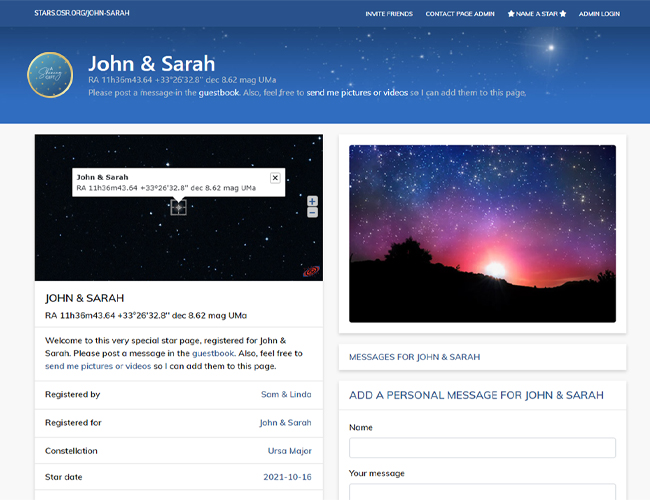
Task: Zoom in on the star map
Action: point(312,201)
